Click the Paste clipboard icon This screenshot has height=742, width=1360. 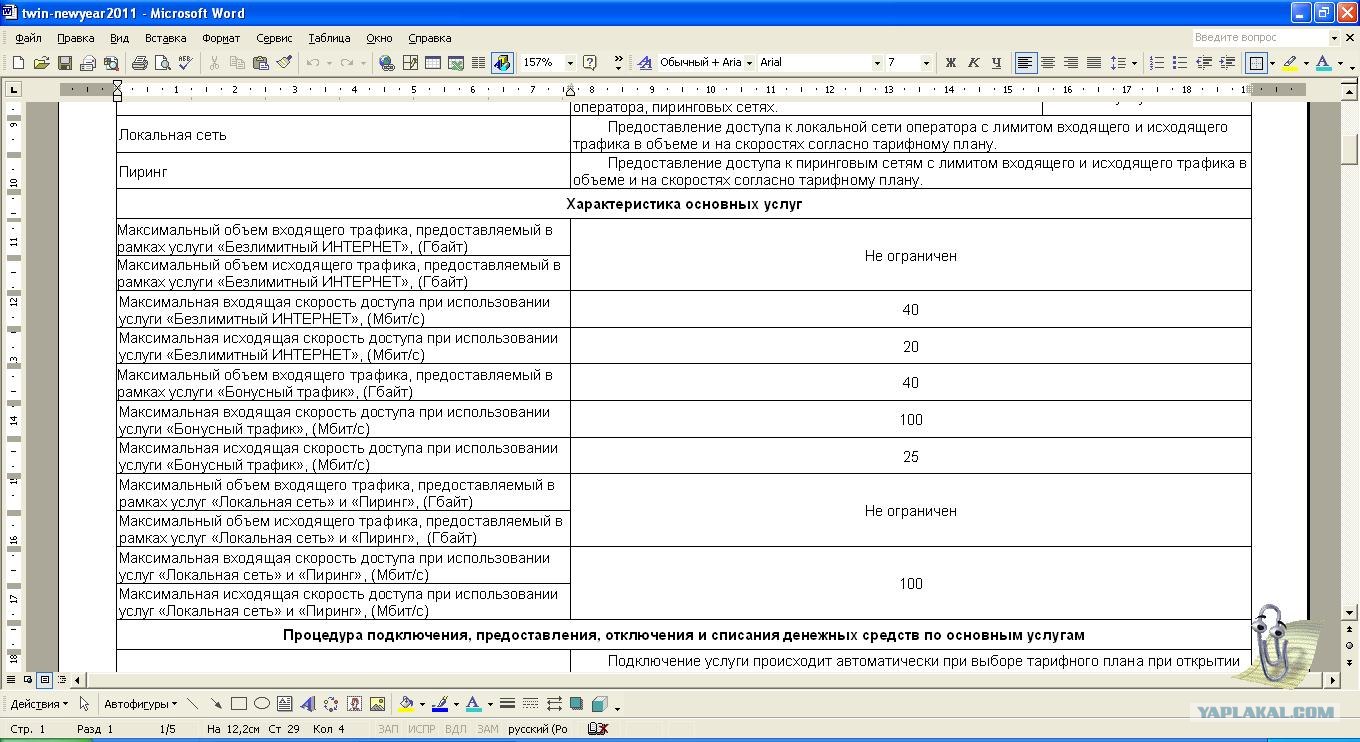click(261, 63)
